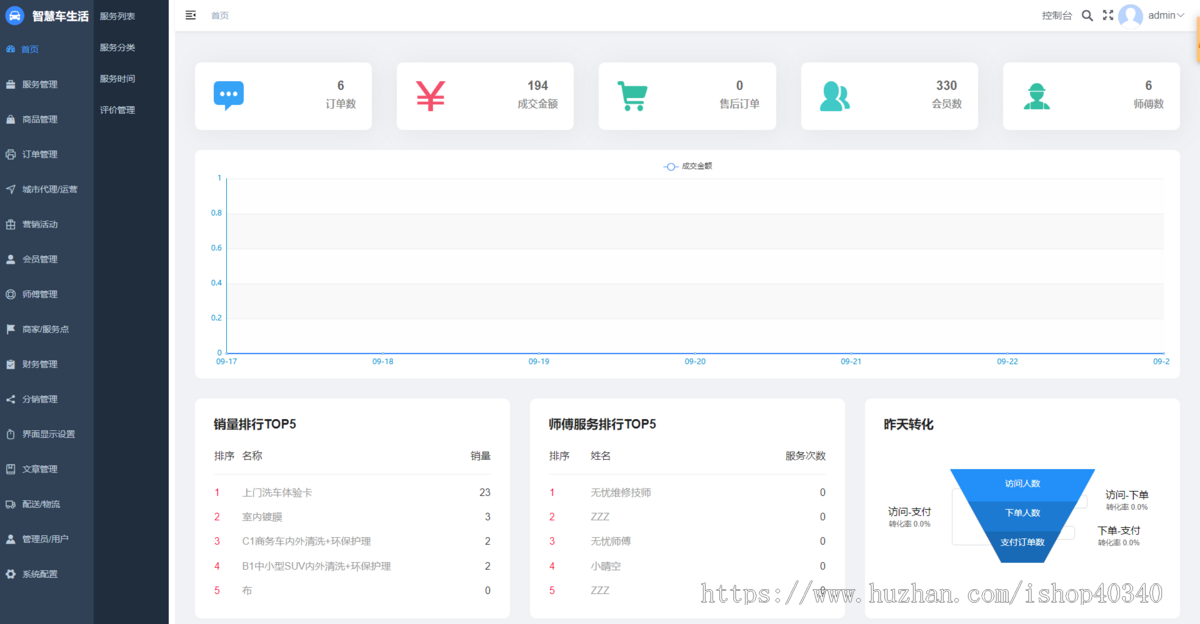Enter fullscreen with the expand icon
Screen dimensions: 1200x624
point(1108,15)
